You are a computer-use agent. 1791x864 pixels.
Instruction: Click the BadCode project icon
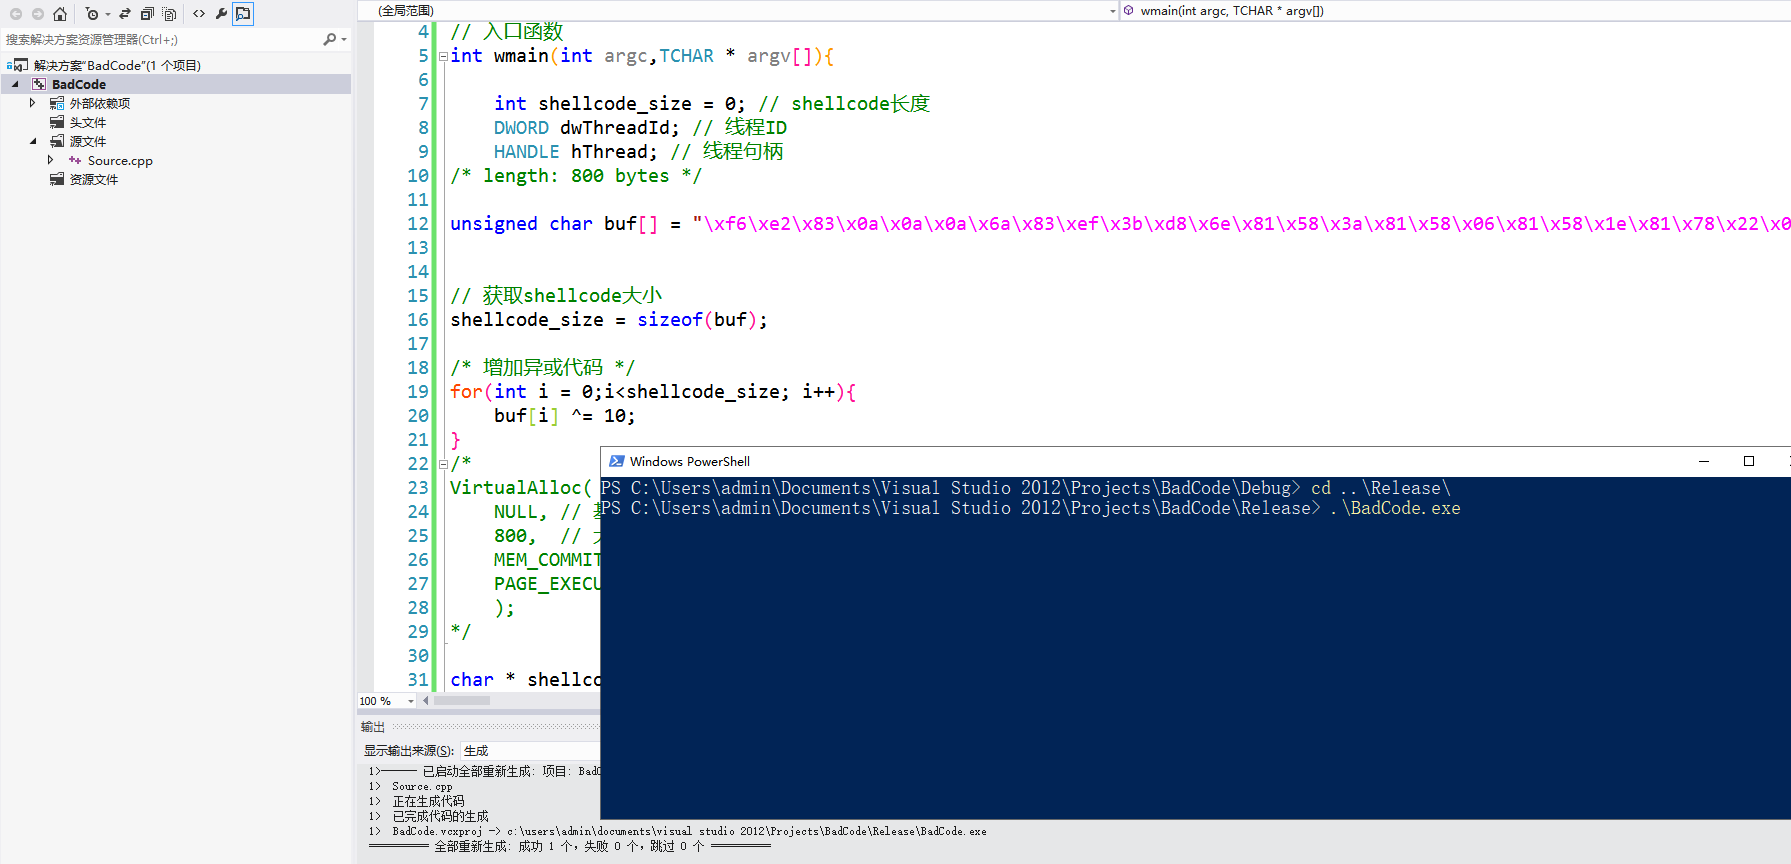(39, 84)
